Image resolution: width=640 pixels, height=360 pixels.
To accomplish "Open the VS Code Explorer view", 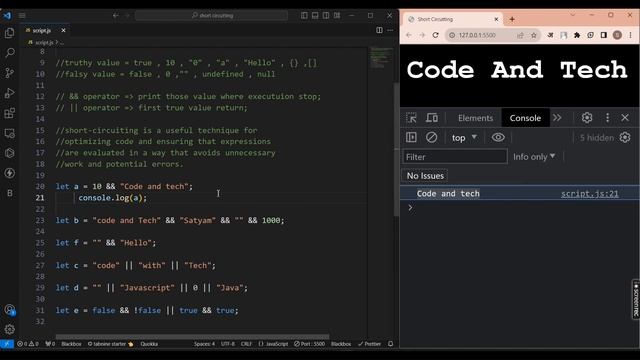I will [x=9, y=33].
